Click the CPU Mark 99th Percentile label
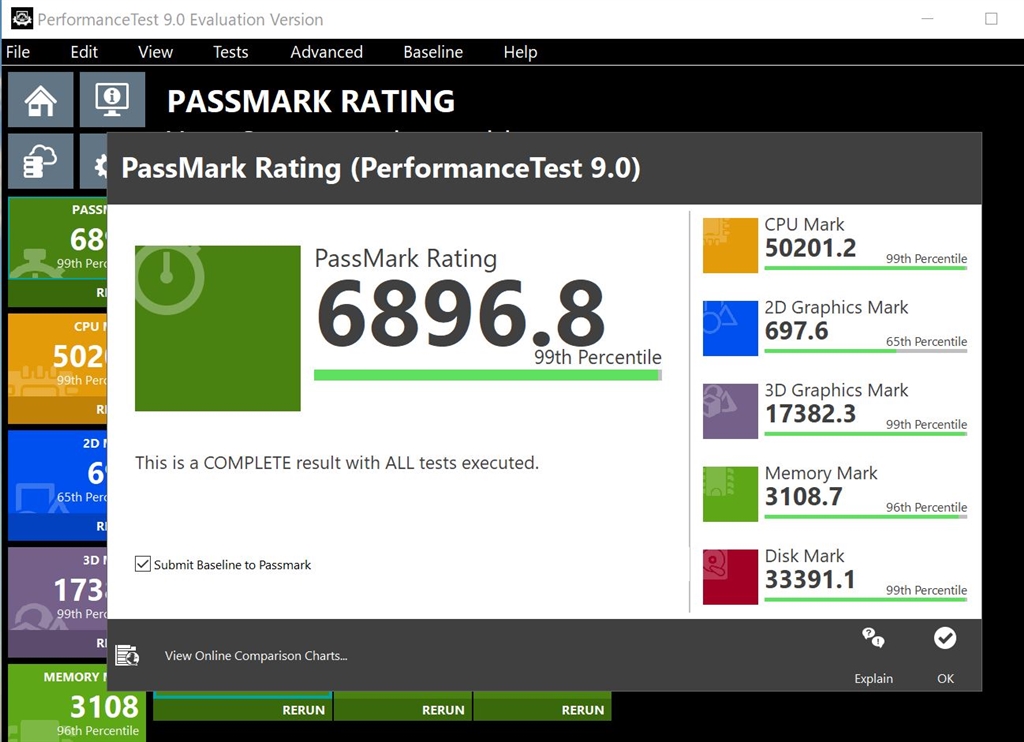 click(x=926, y=259)
